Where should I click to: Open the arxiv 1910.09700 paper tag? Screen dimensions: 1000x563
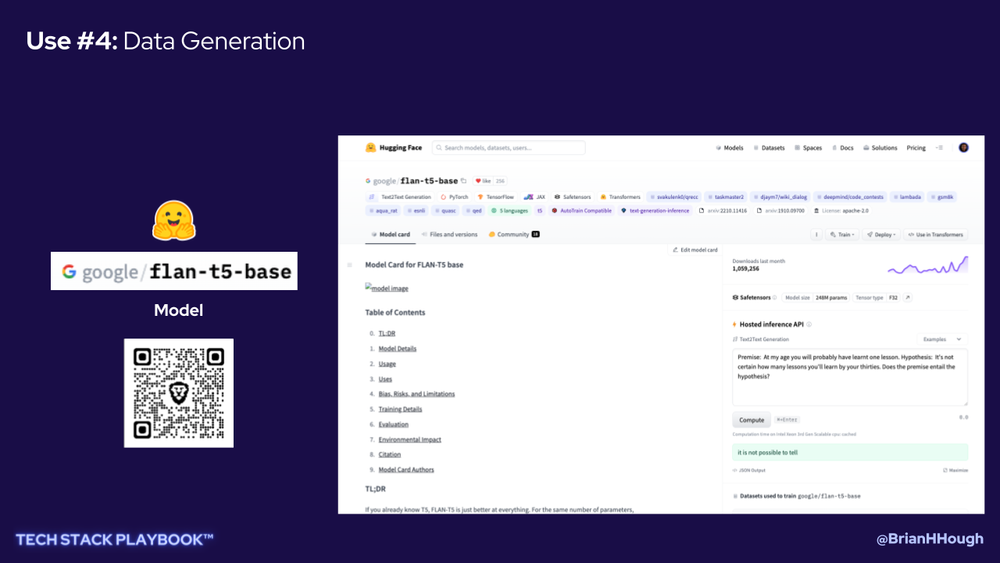tap(781, 210)
